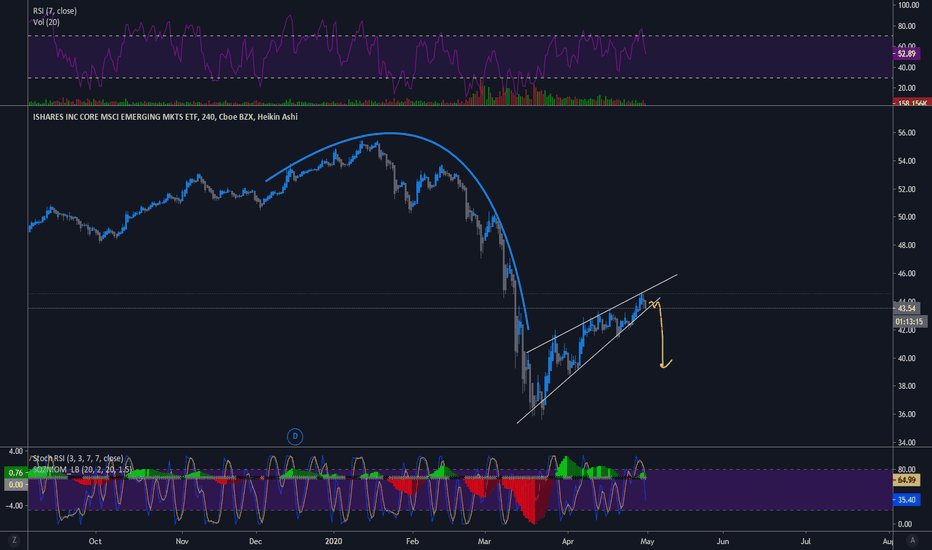Click 48.00 on the price scale

pos(906,245)
